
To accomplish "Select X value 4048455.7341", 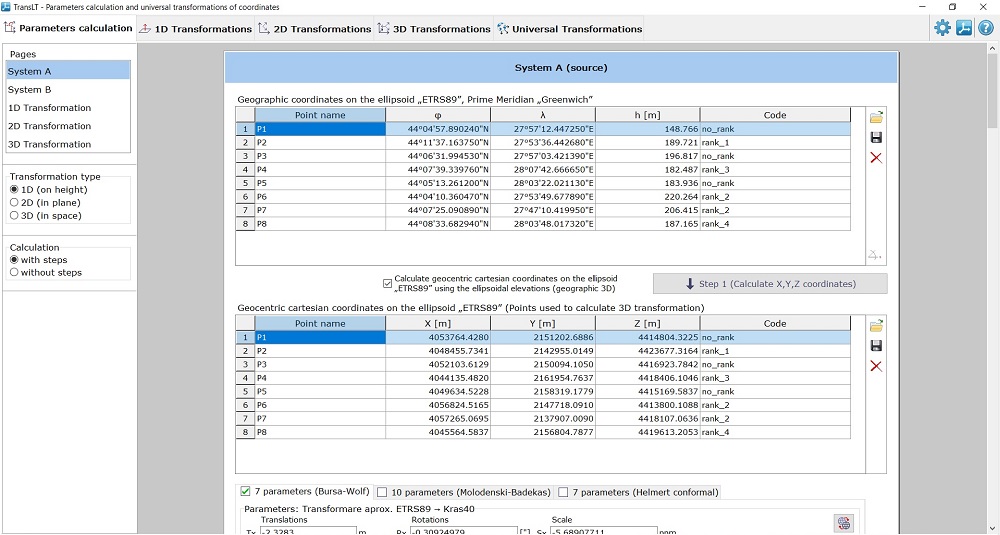I will 438,351.
